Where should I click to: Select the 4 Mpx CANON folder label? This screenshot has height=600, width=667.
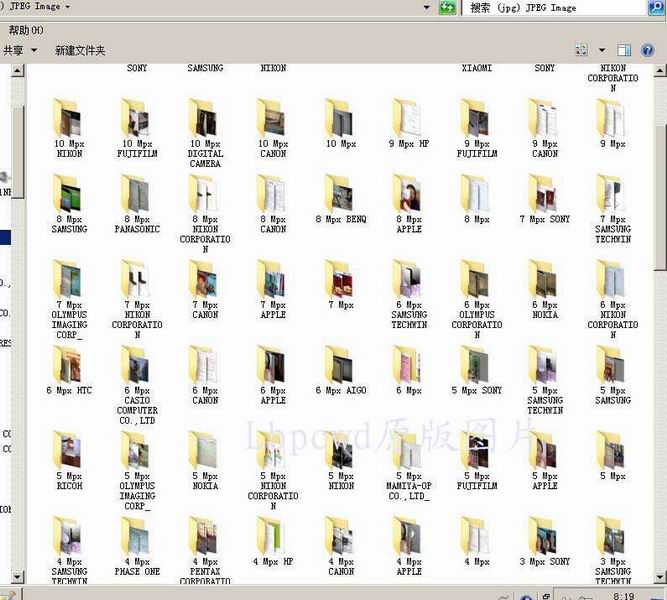pos(341,566)
